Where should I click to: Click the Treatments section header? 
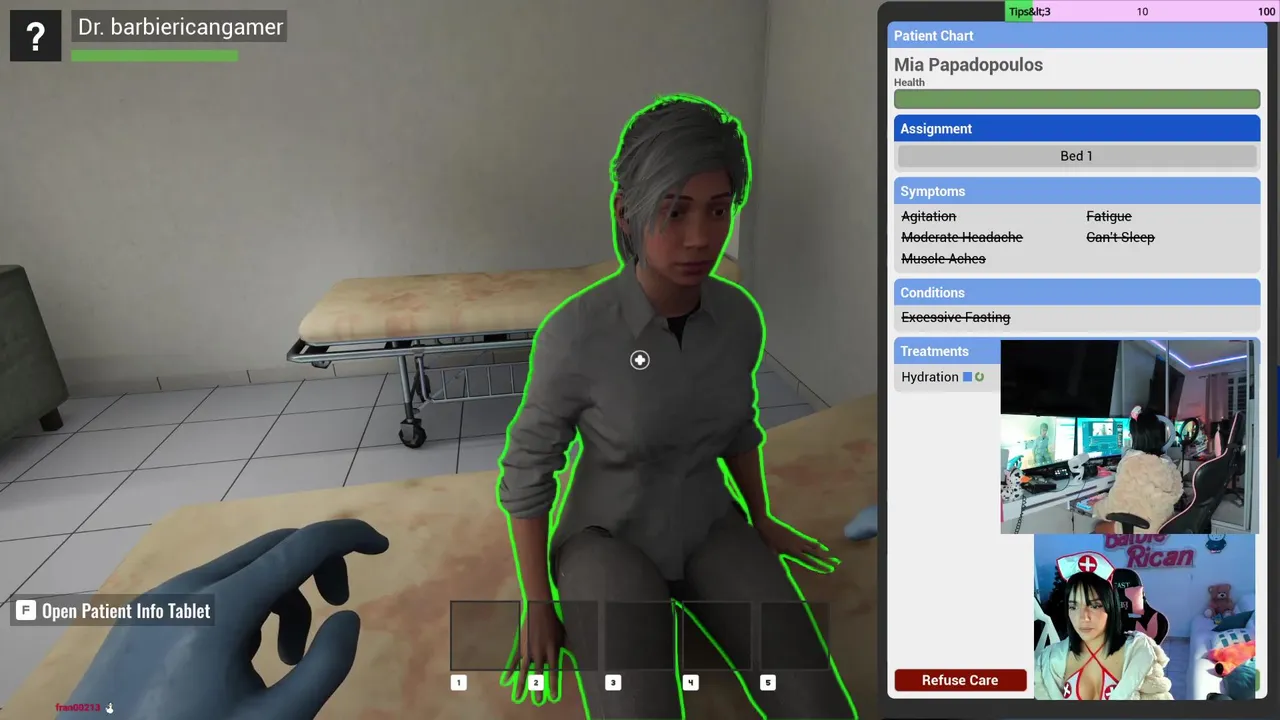947,351
